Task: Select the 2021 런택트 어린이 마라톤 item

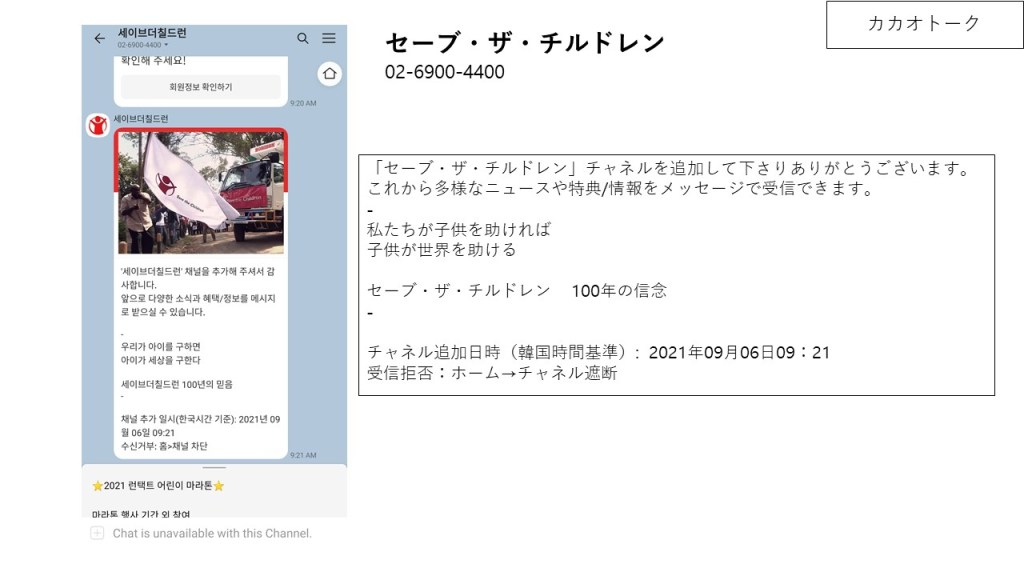Action: click(158, 486)
